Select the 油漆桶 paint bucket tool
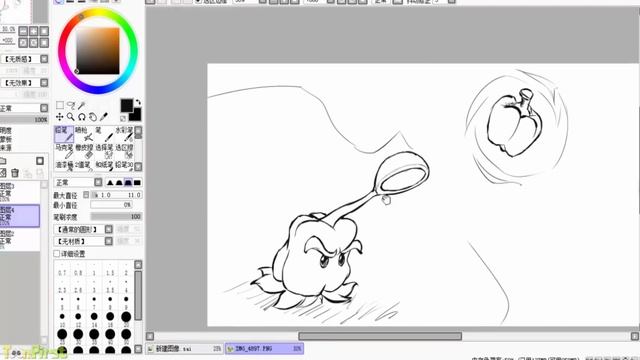This screenshot has width=640, height=360. click(64, 166)
